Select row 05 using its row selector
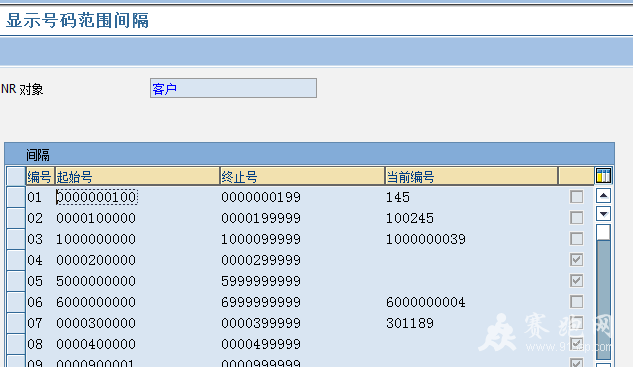Image resolution: width=633 pixels, height=367 pixels. pyautogui.click(x=16, y=281)
